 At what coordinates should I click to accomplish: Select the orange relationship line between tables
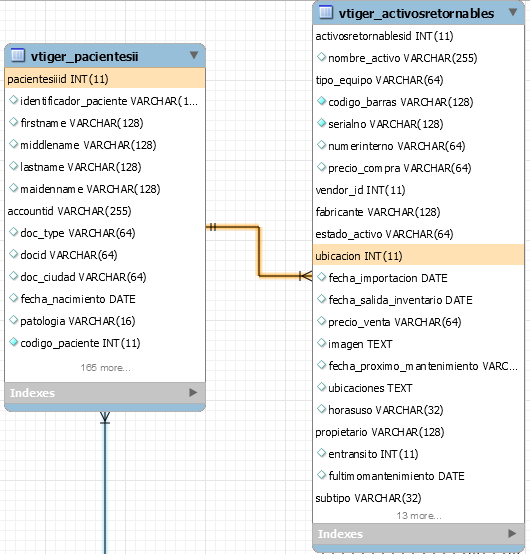[x=259, y=251]
